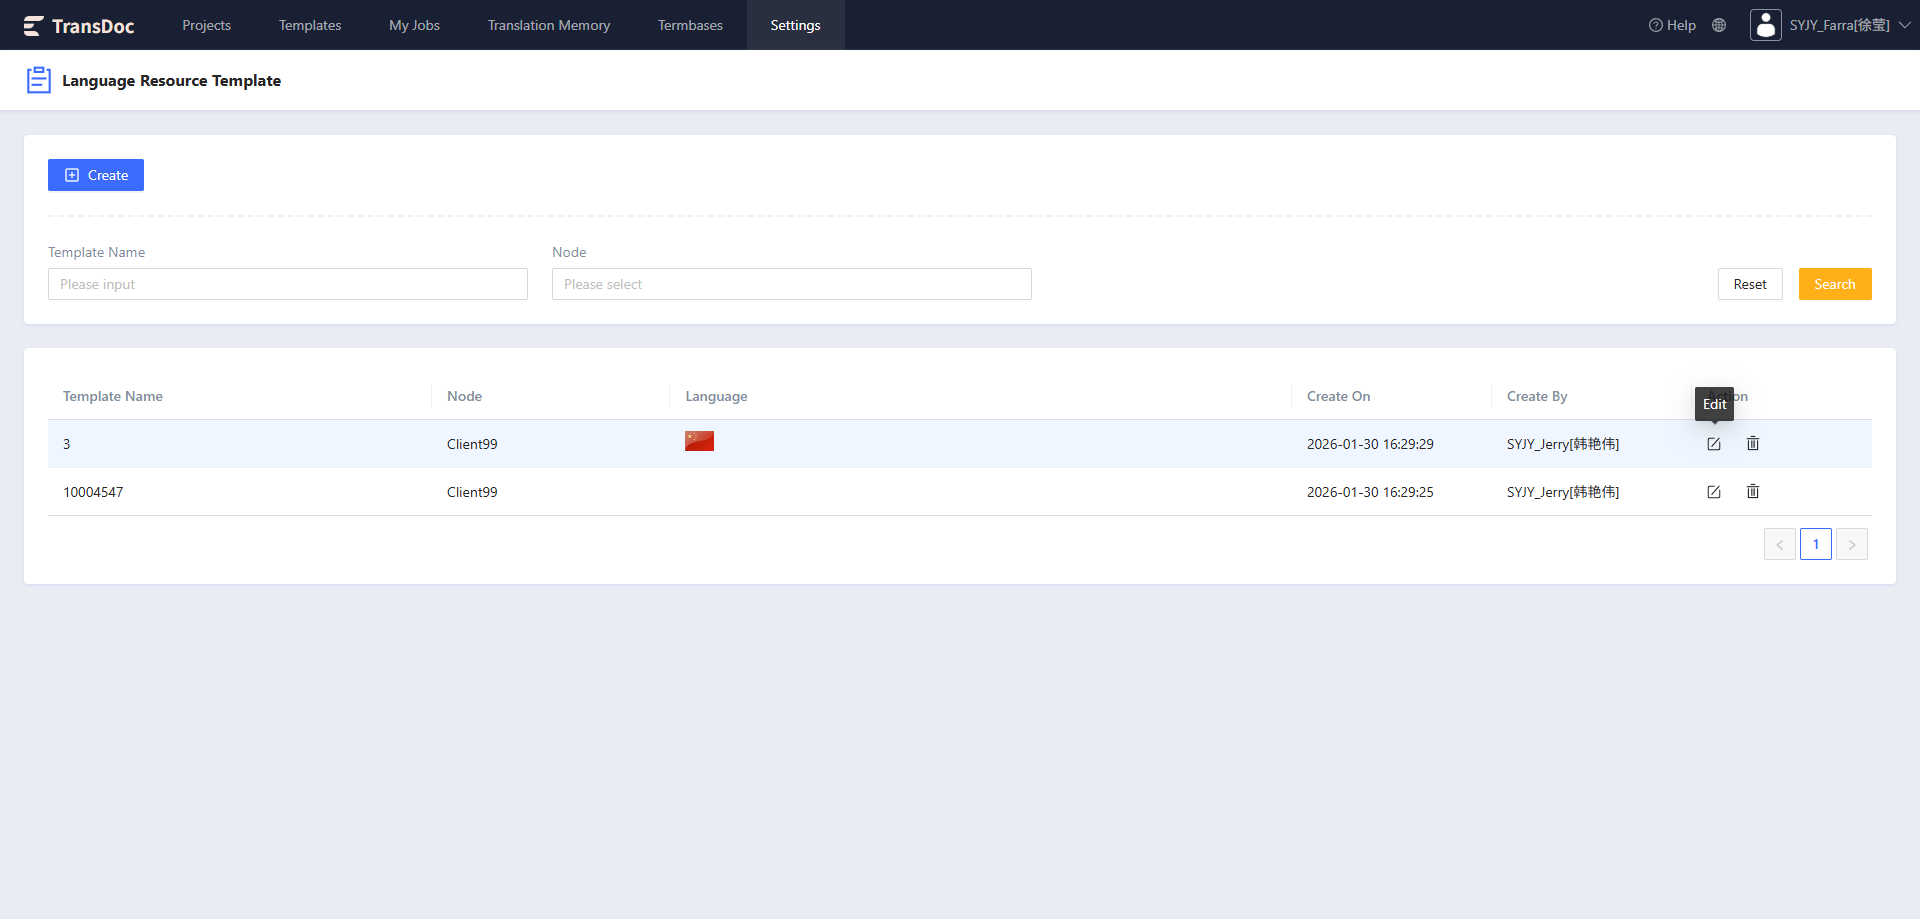Image resolution: width=1920 pixels, height=919 pixels.
Task: Click the Language column header
Action: point(716,396)
